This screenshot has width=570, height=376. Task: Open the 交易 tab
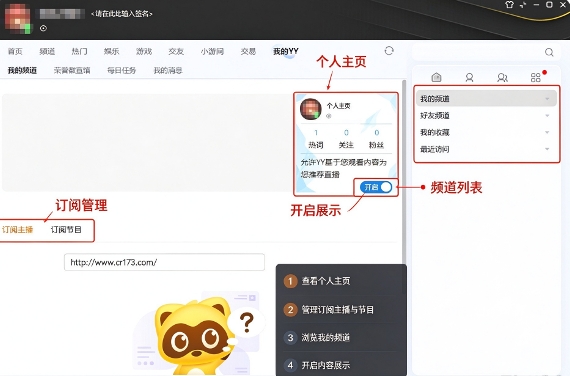click(x=248, y=51)
